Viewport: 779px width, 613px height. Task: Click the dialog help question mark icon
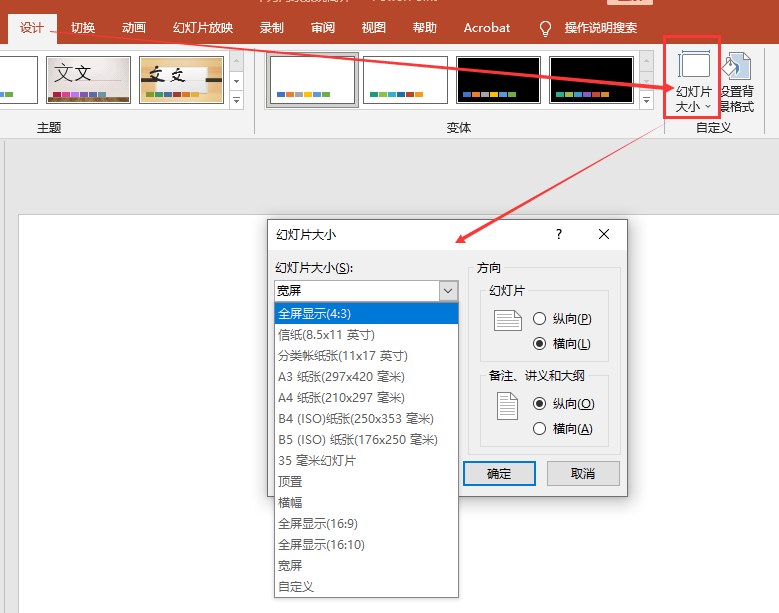(559, 234)
